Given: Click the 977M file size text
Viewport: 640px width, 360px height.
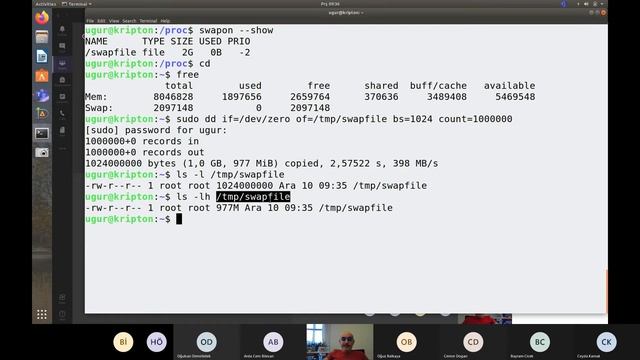Looking at the screenshot, I should pyautogui.click(x=227, y=208).
